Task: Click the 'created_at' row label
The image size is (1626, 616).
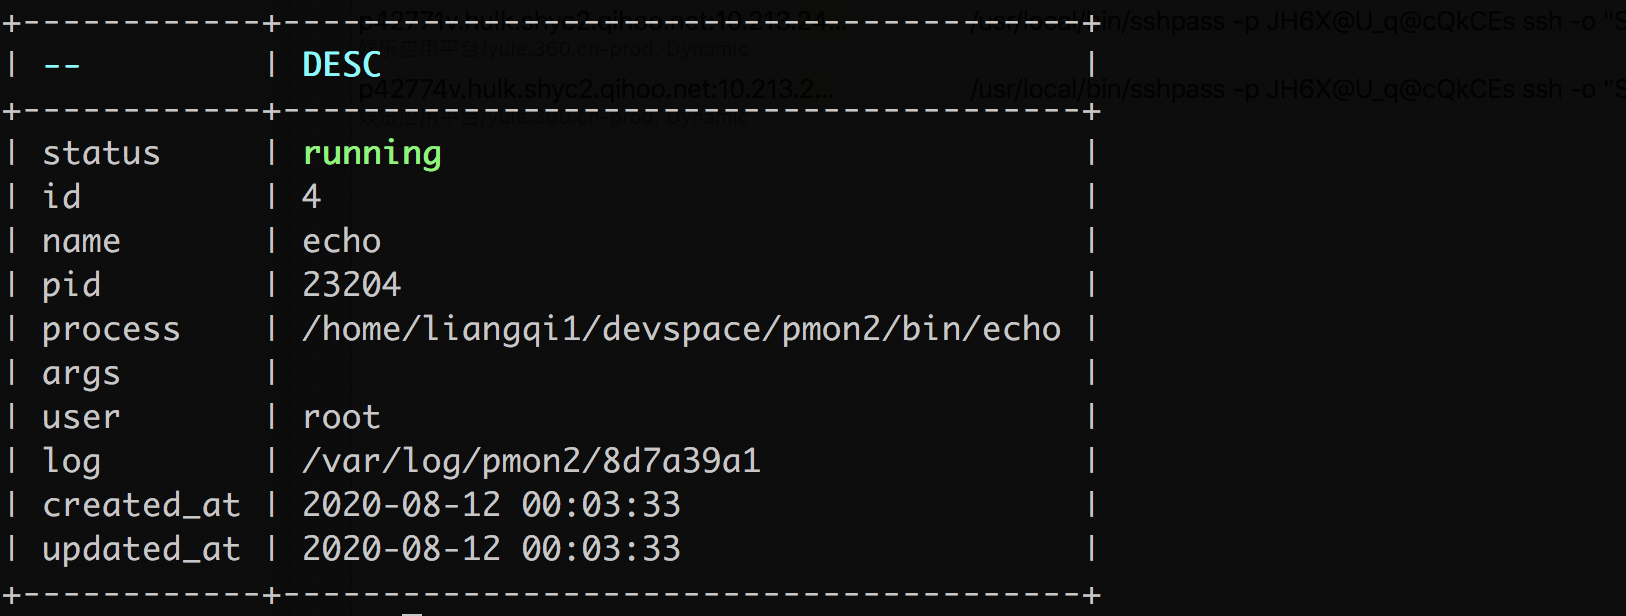Action: point(141,505)
